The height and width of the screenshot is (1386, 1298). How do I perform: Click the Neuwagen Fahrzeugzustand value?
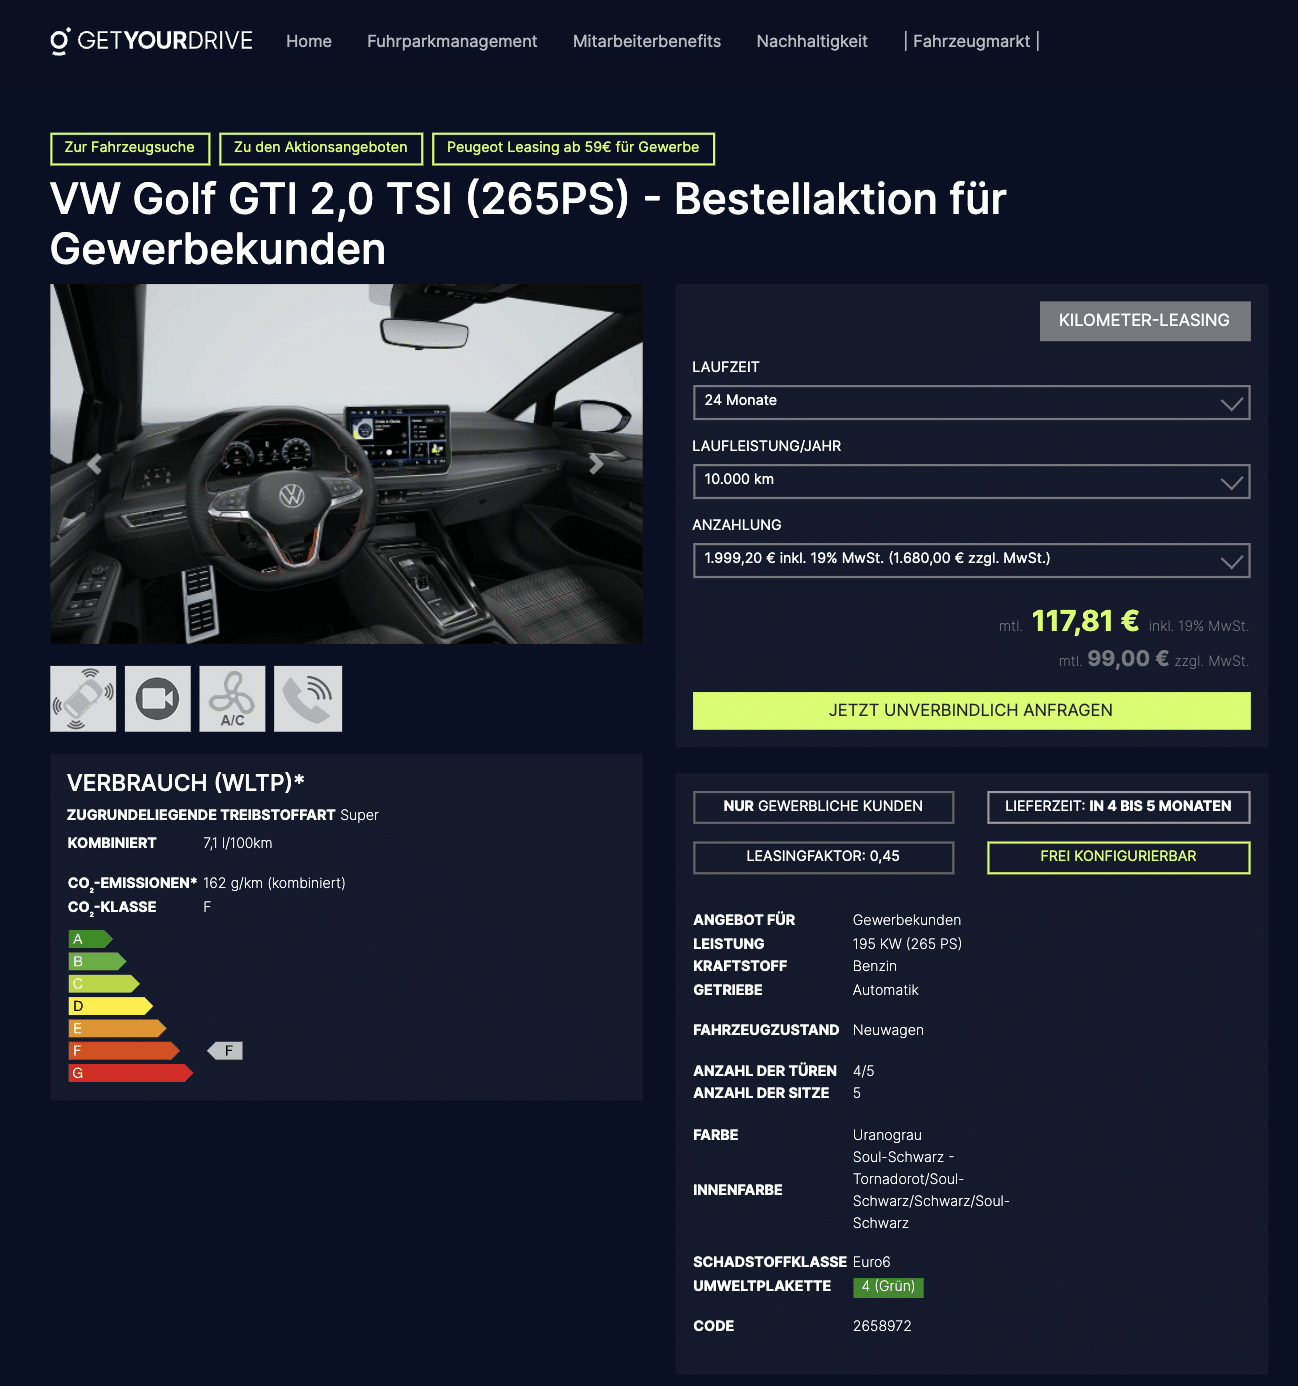[888, 1030]
